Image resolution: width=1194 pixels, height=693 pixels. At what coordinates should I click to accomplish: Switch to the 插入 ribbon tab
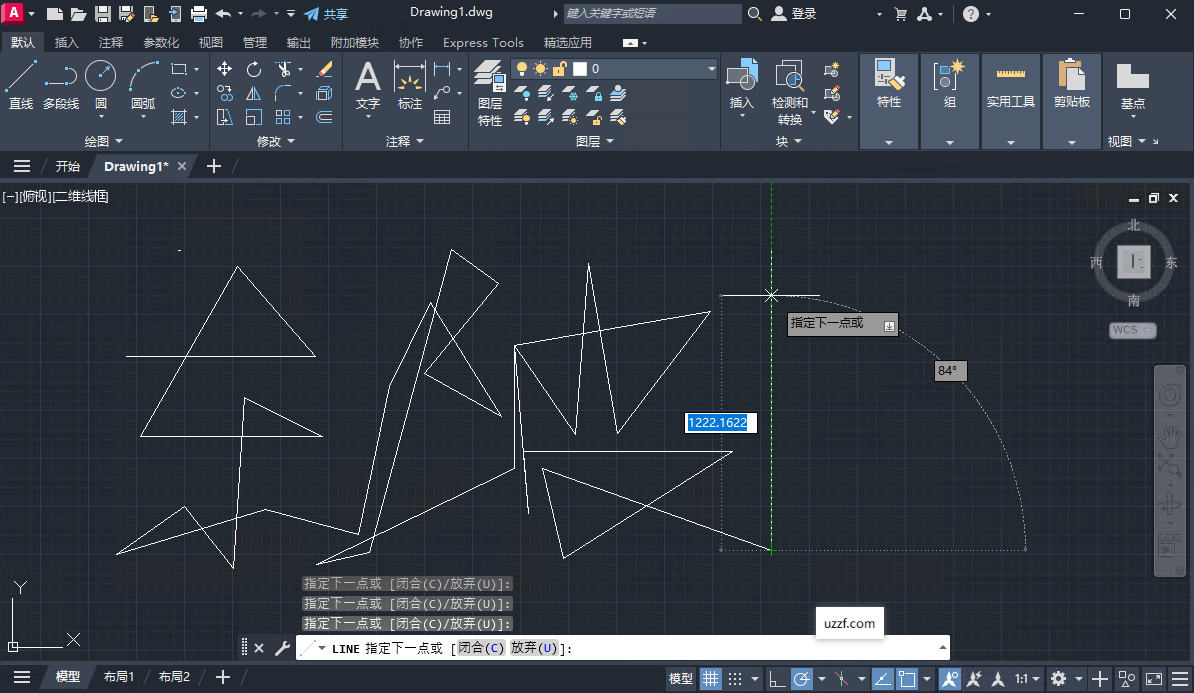click(x=67, y=42)
